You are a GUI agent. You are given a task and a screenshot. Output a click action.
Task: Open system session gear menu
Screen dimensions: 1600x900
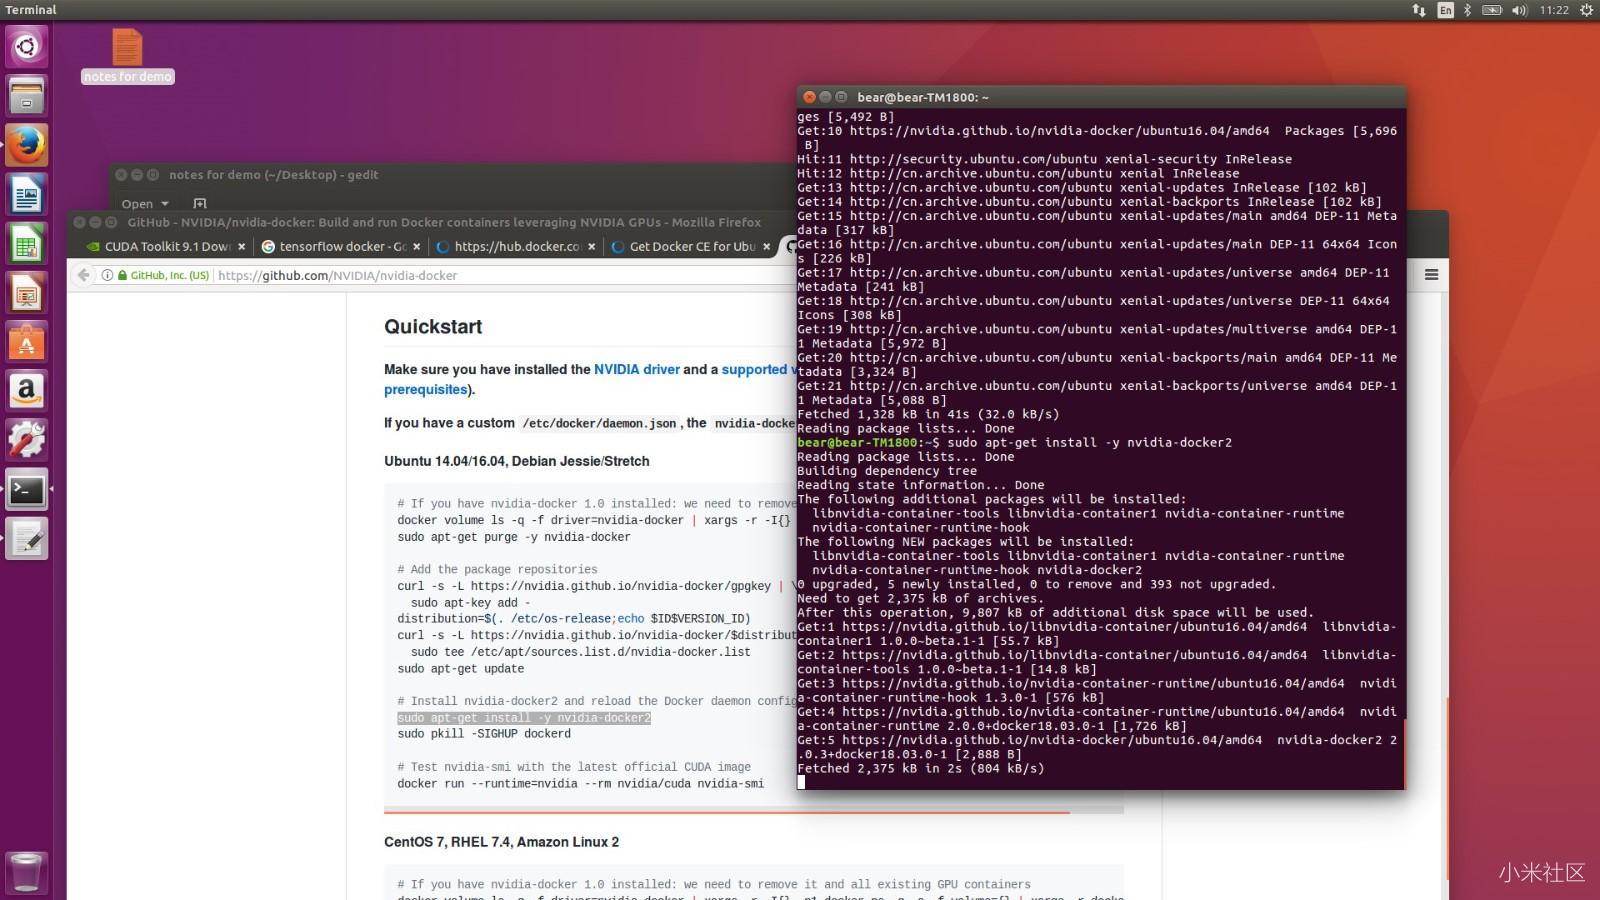tap(1586, 10)
